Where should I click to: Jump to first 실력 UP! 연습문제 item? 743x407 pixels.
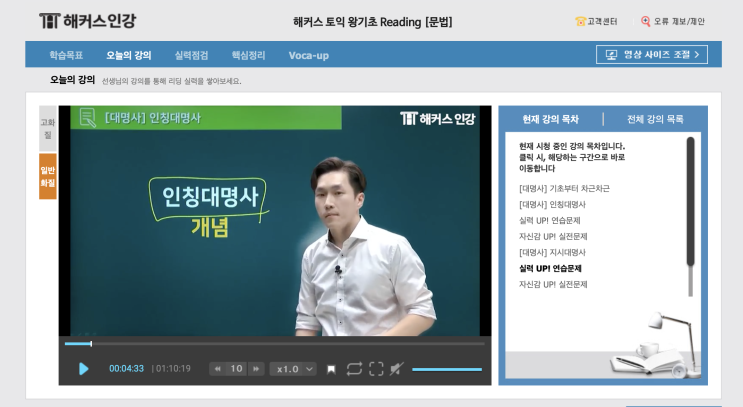(550, 220)
